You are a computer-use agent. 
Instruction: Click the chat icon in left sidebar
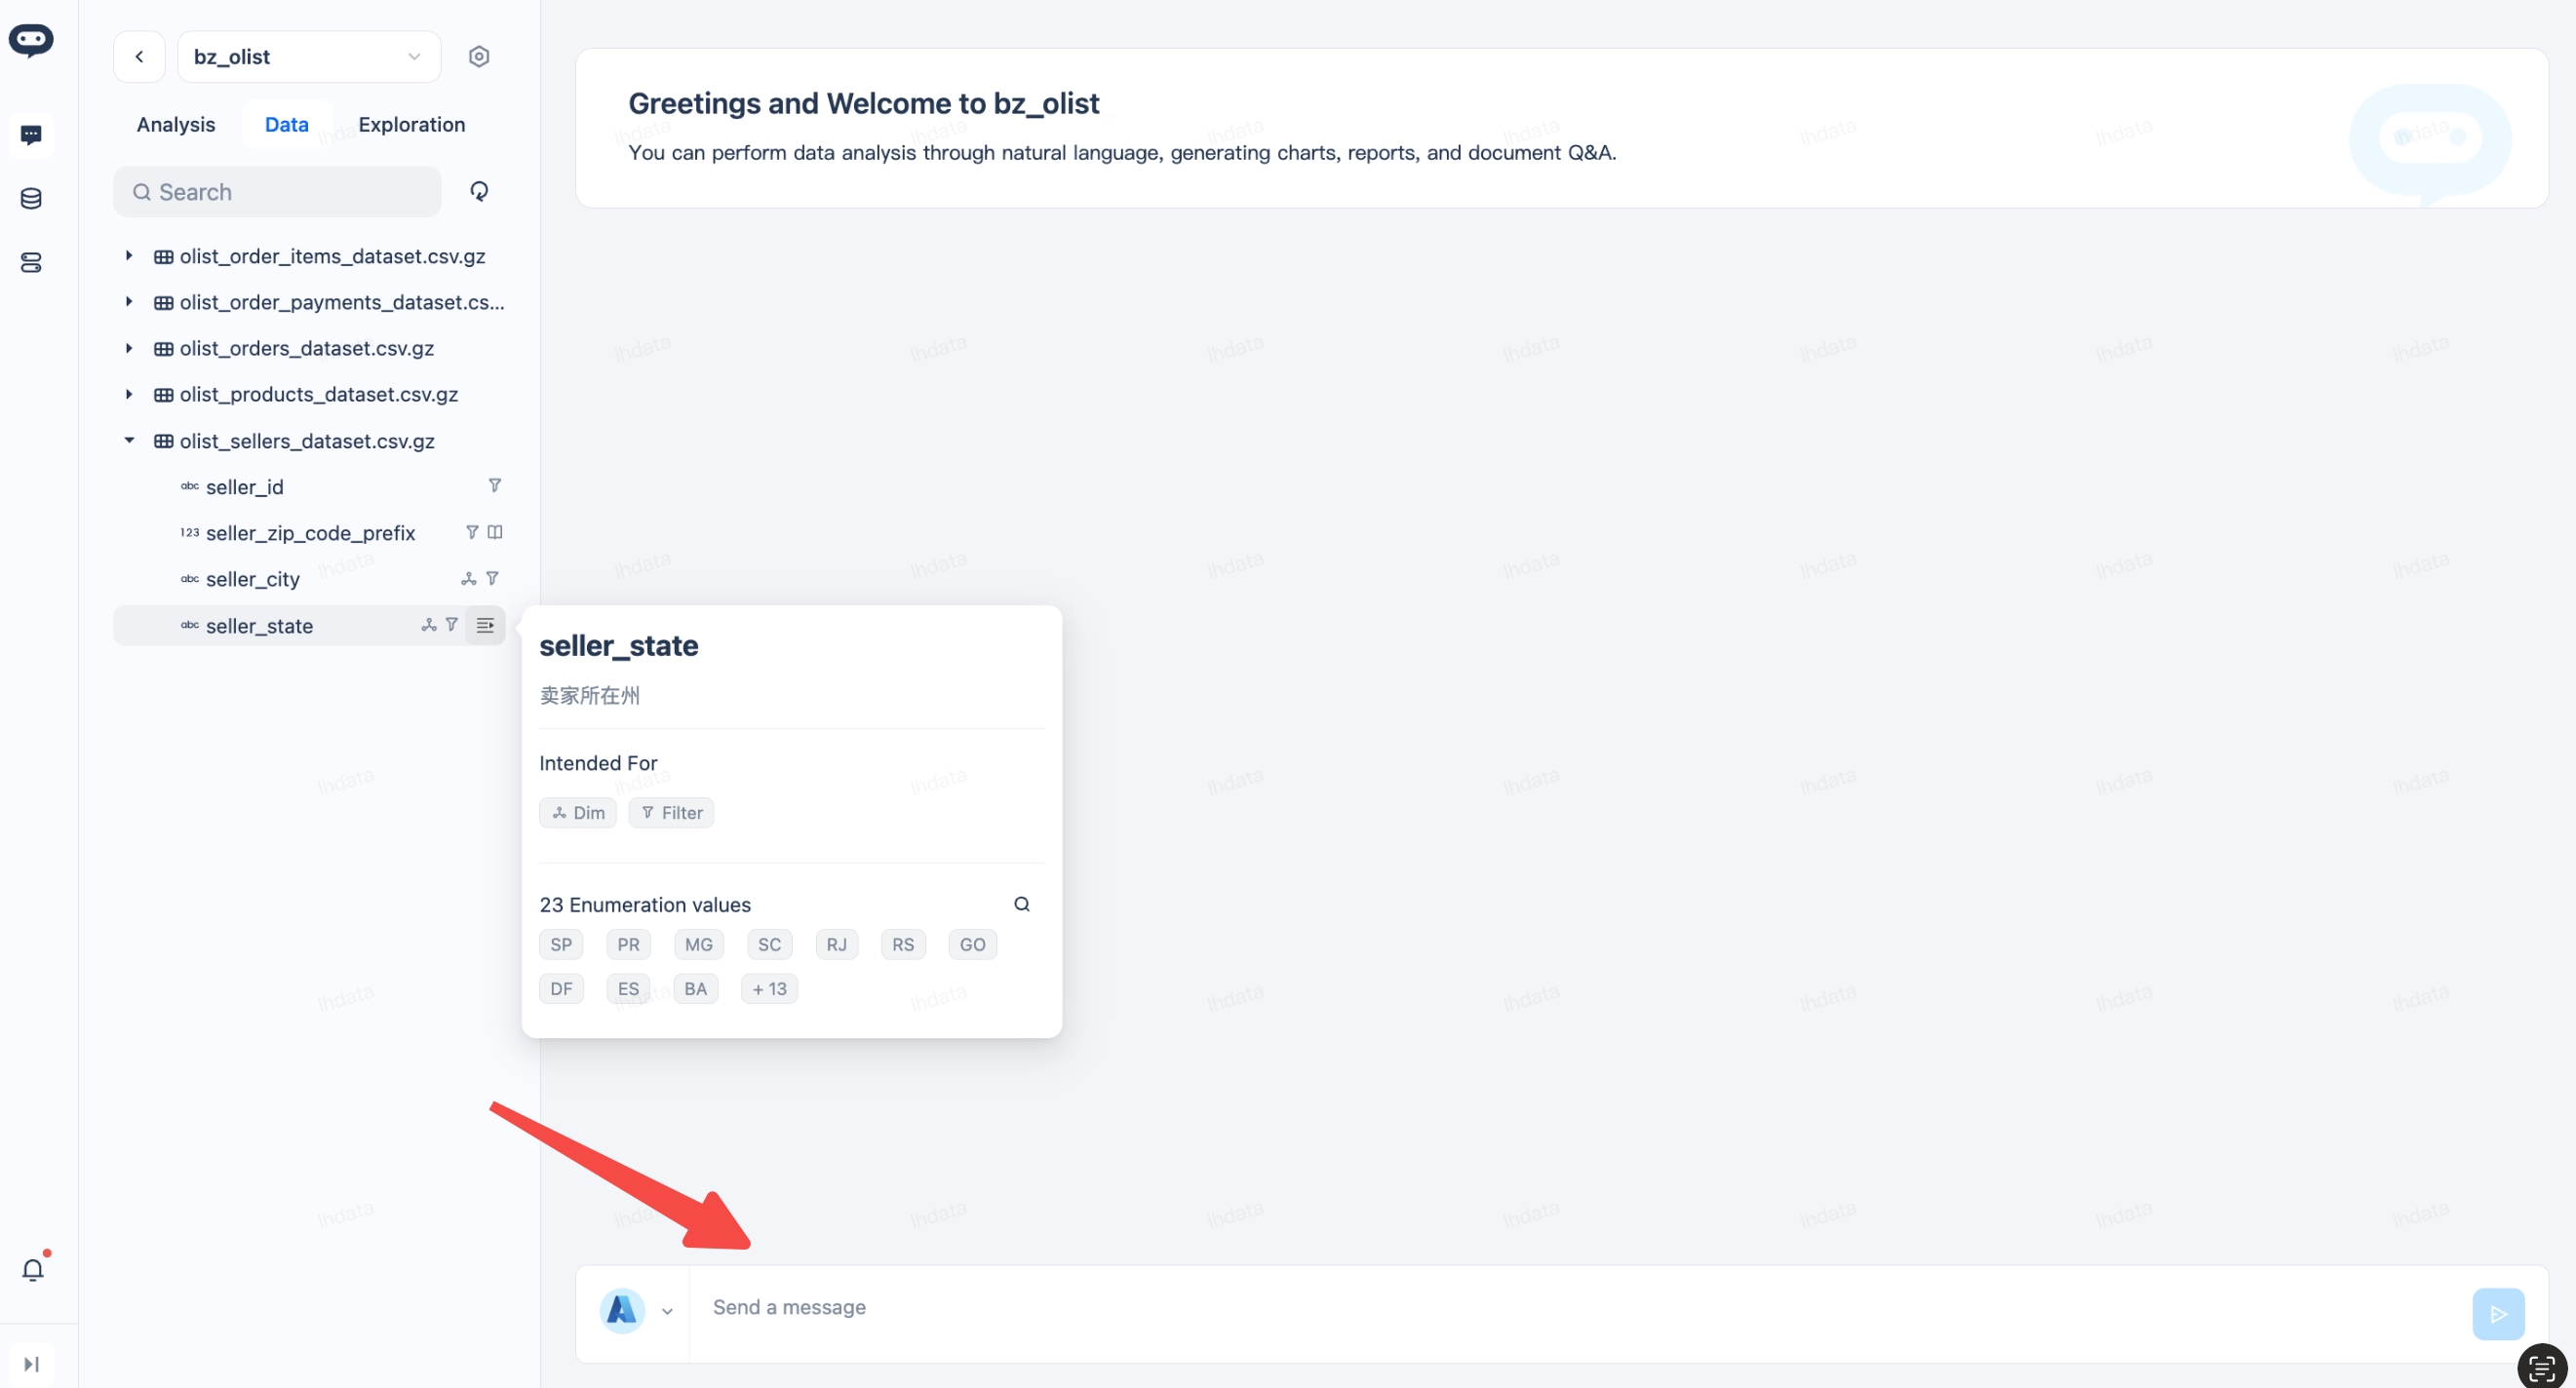tap(31, 134)
